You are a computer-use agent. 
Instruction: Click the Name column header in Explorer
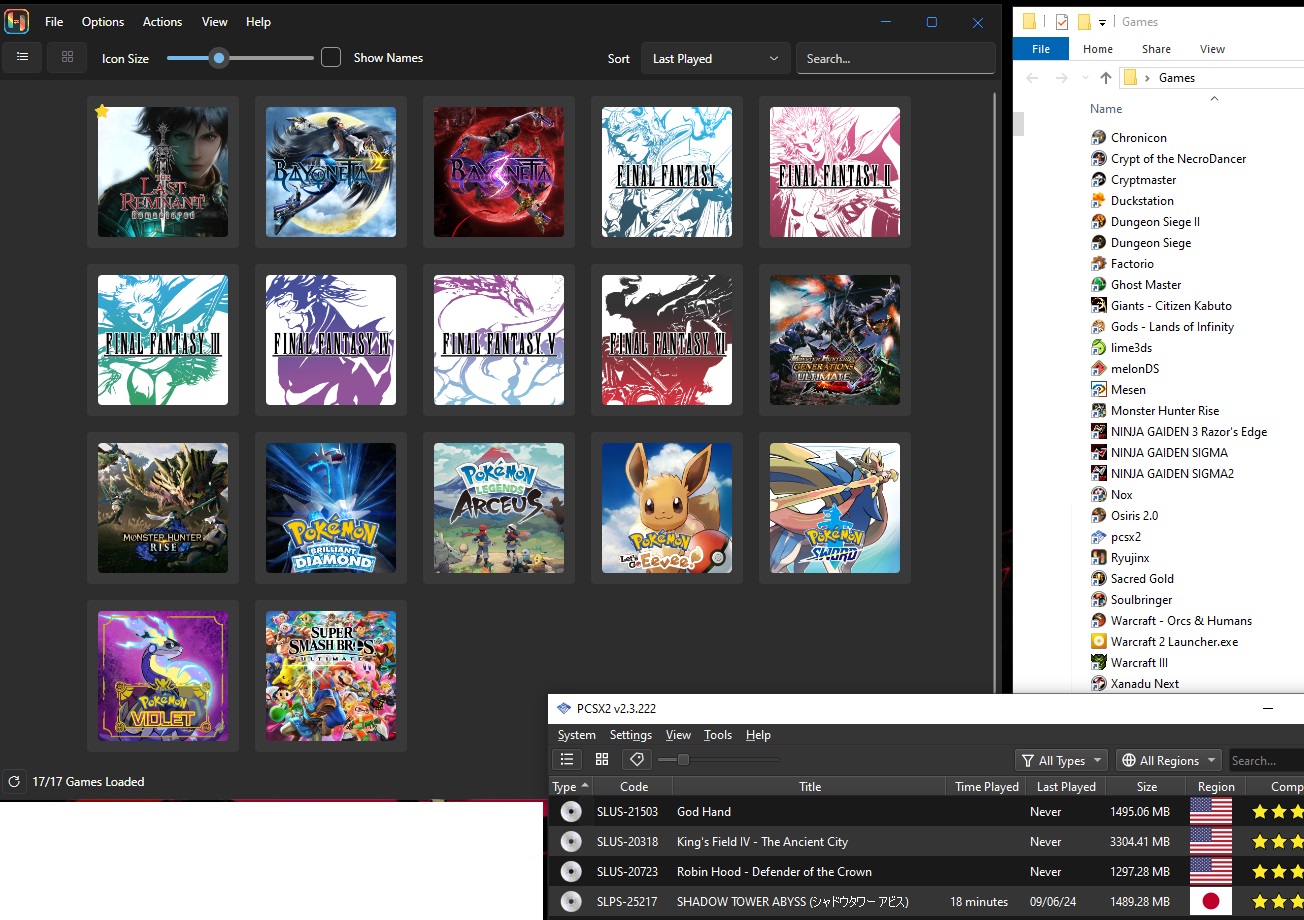coord(1106,109)
